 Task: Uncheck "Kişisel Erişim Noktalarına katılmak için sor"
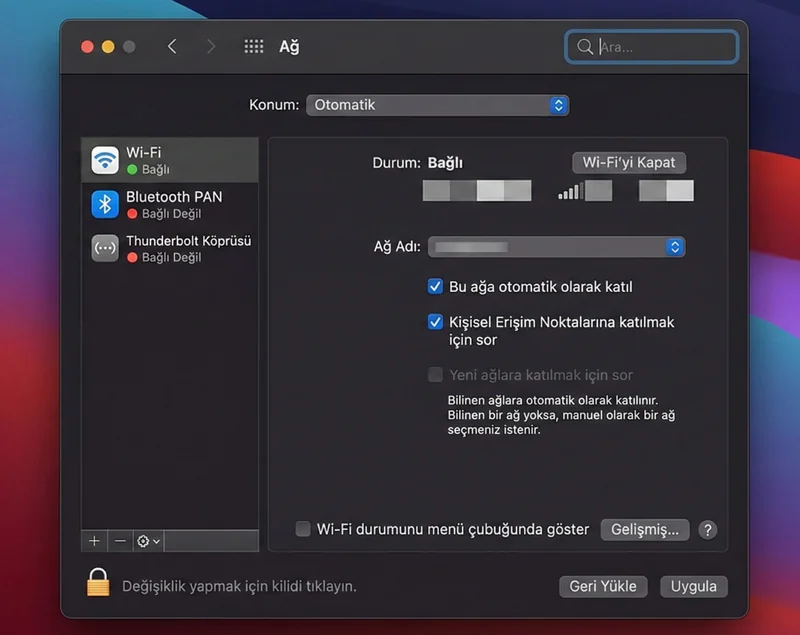click(435, 322)
